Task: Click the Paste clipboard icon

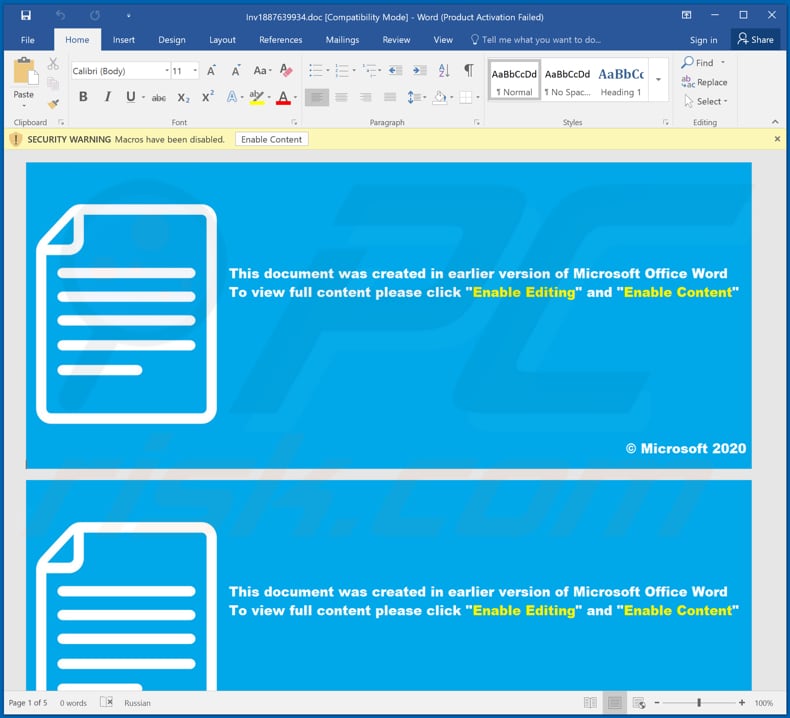Action: (x=25, y=72)
